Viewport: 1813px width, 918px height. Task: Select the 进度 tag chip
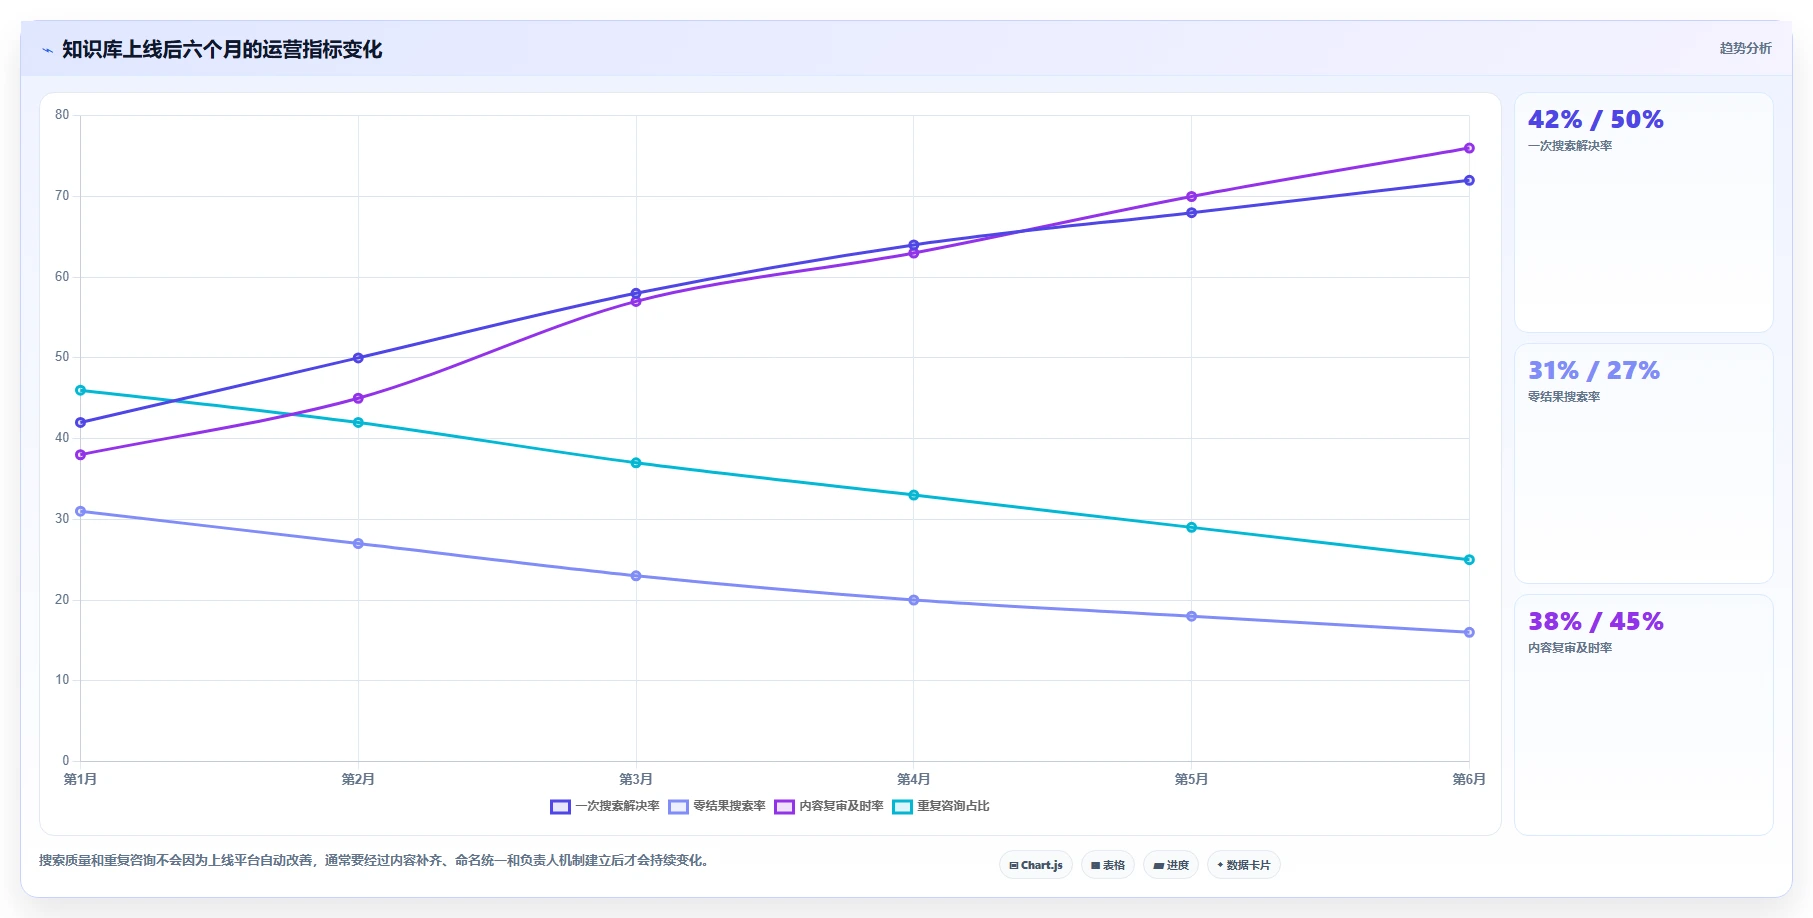click(x=1171, y=865)
